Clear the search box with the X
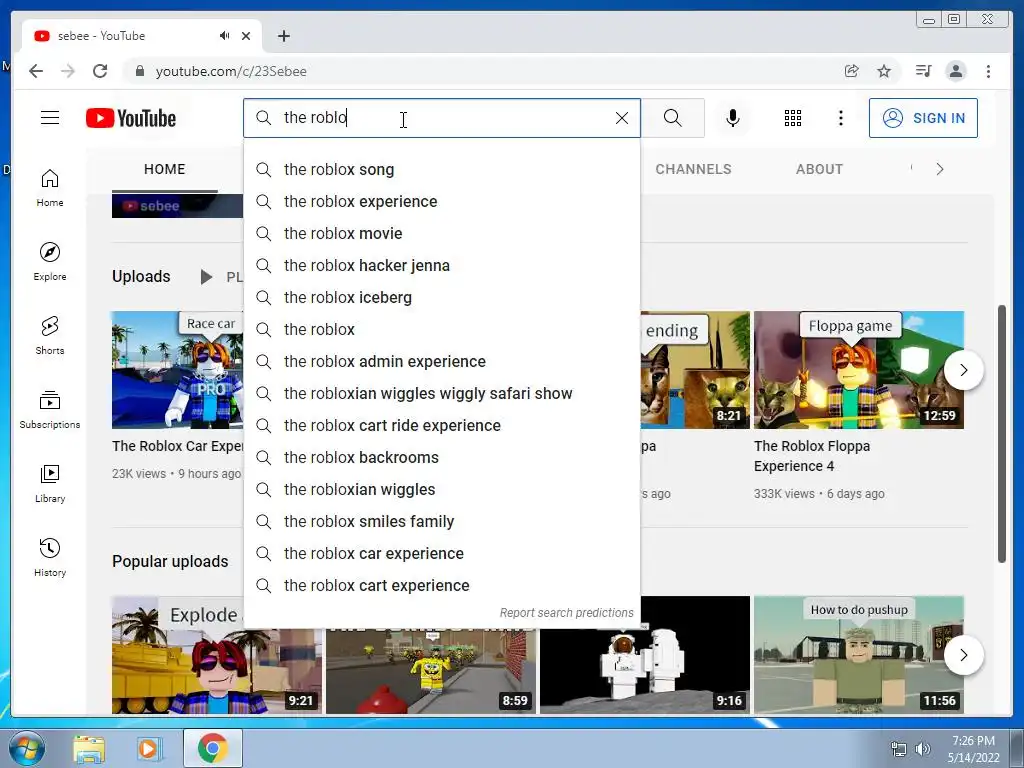 [x=622, y=118]
